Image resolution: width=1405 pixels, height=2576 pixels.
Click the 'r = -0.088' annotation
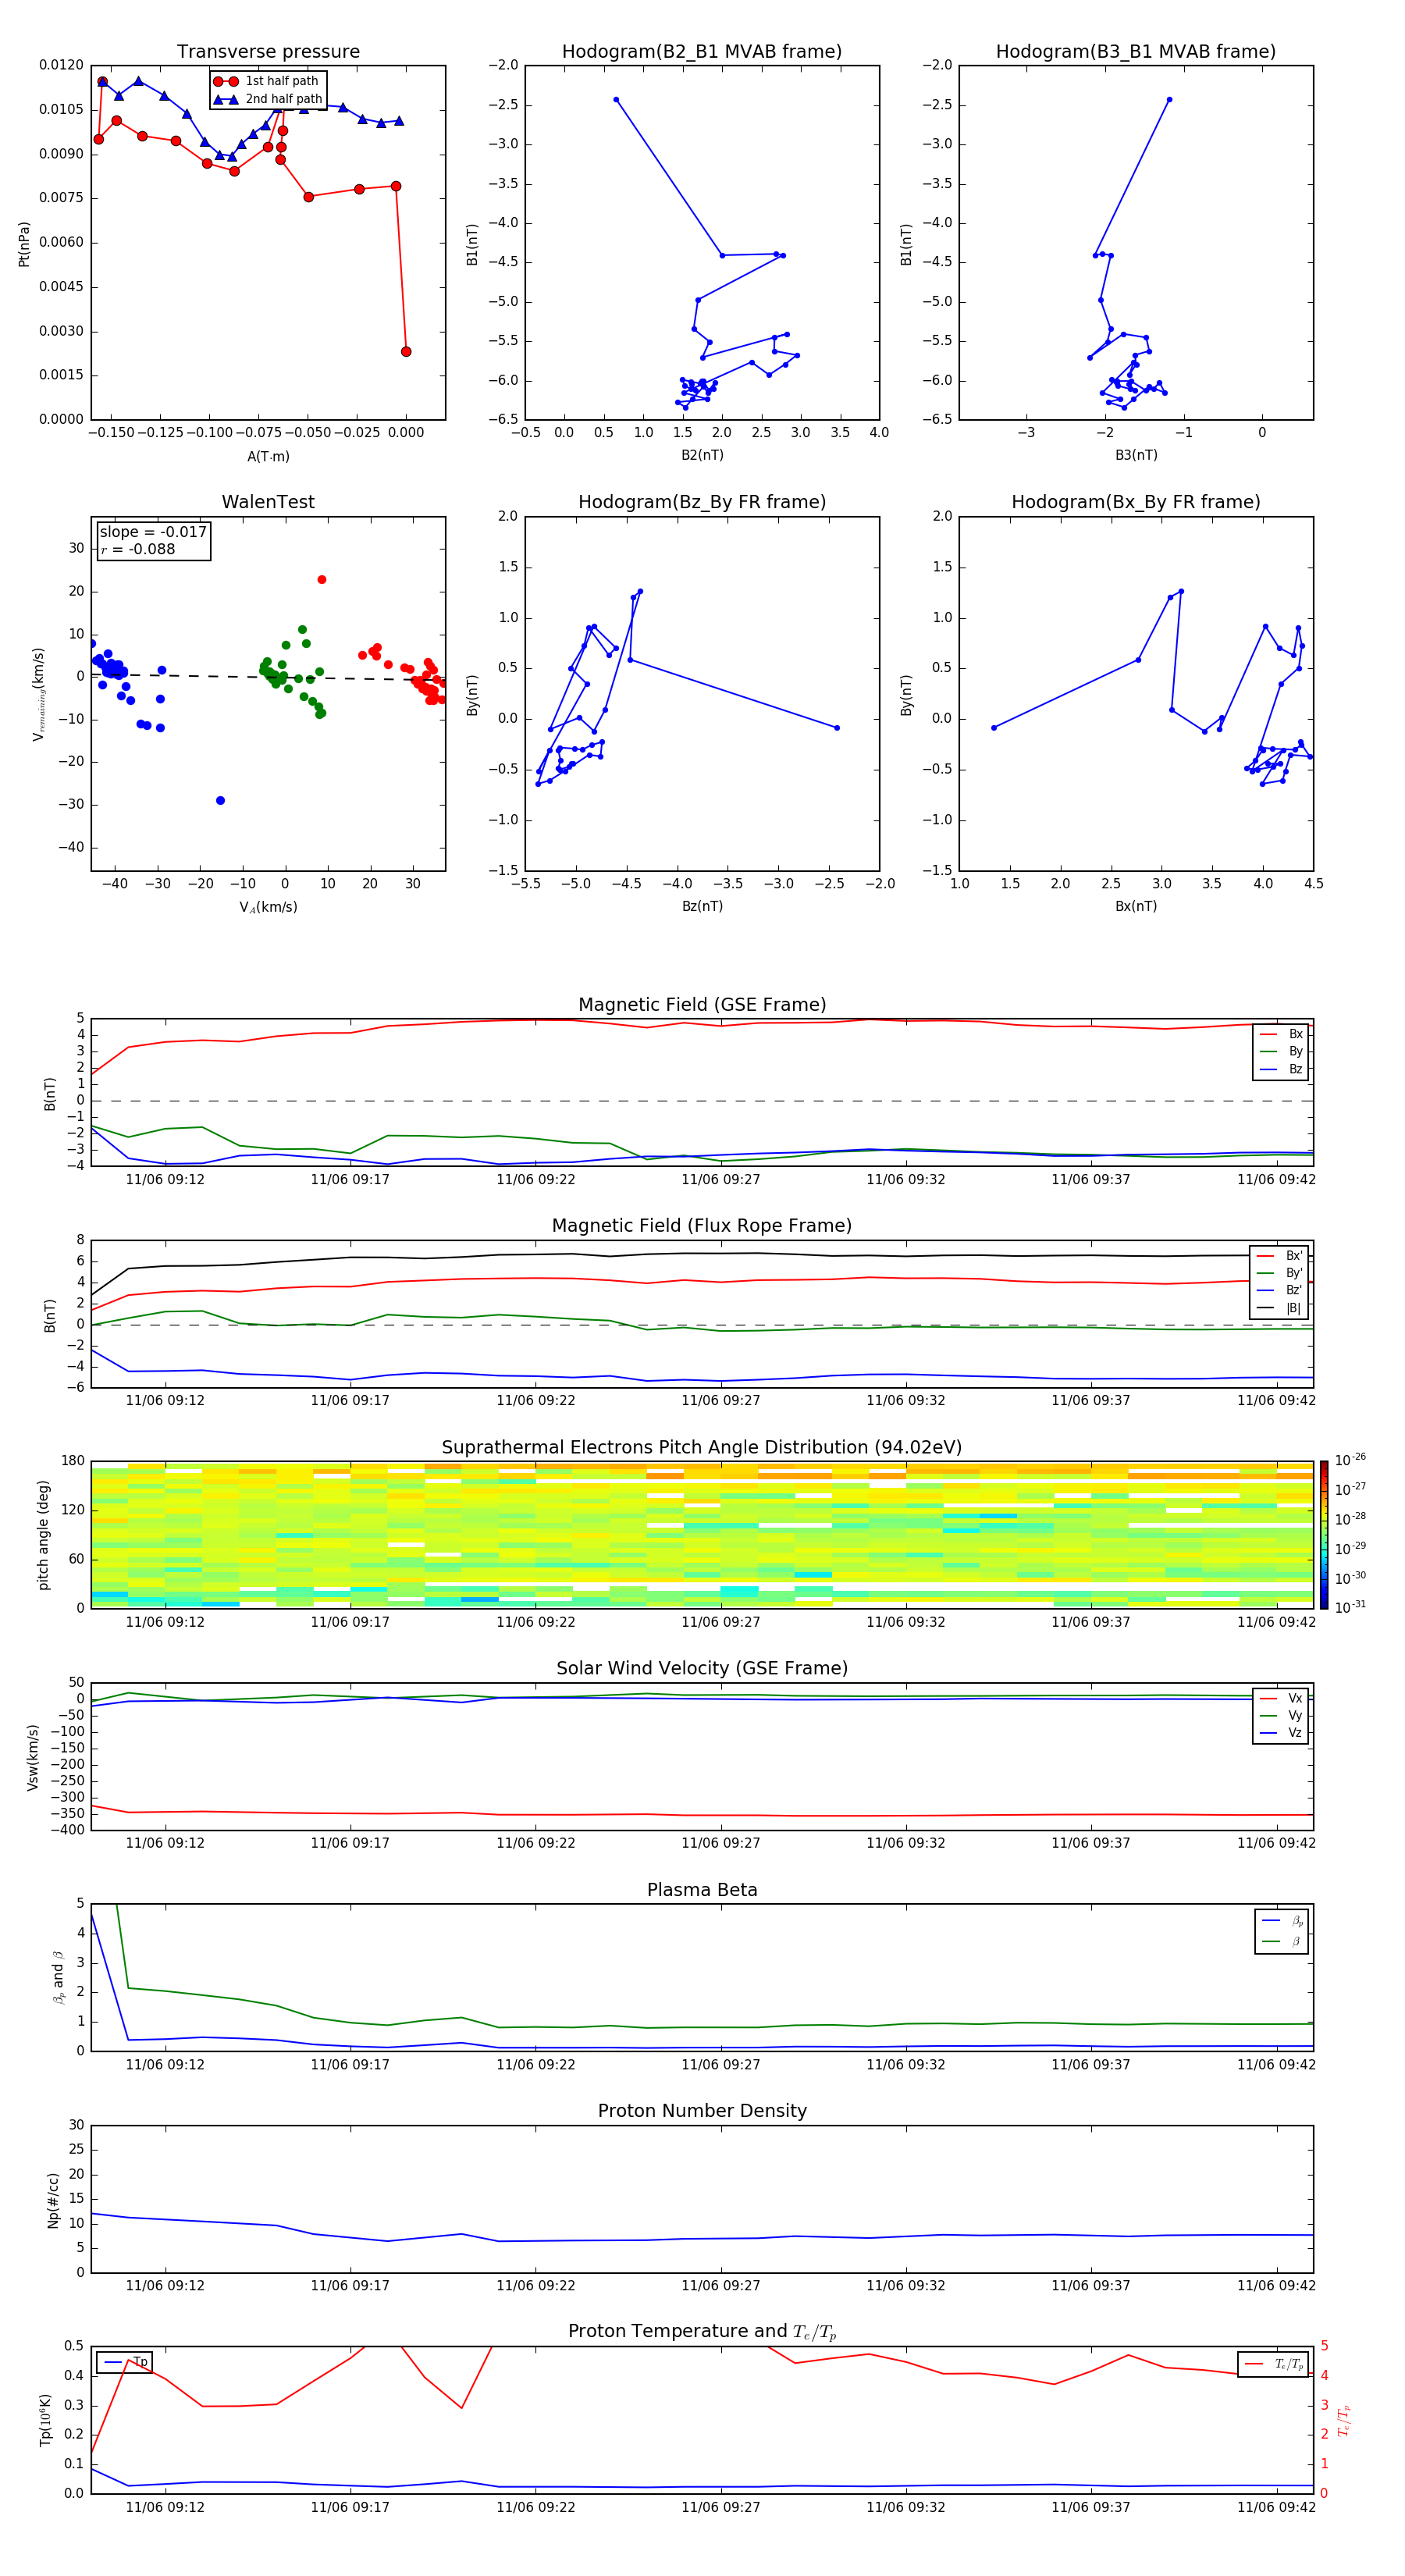tap(138, 549)
